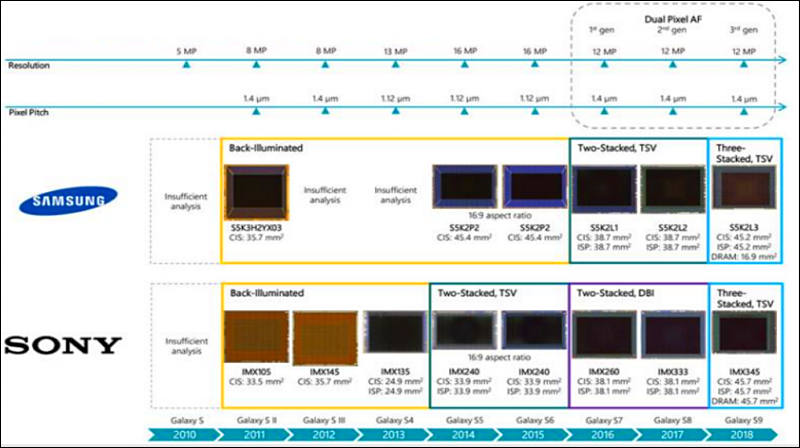Image resolution: width=800 pixels, height=448 pixels.
Task: Click the 'S5K3H2YX03' part number
Action: point(256,228)
